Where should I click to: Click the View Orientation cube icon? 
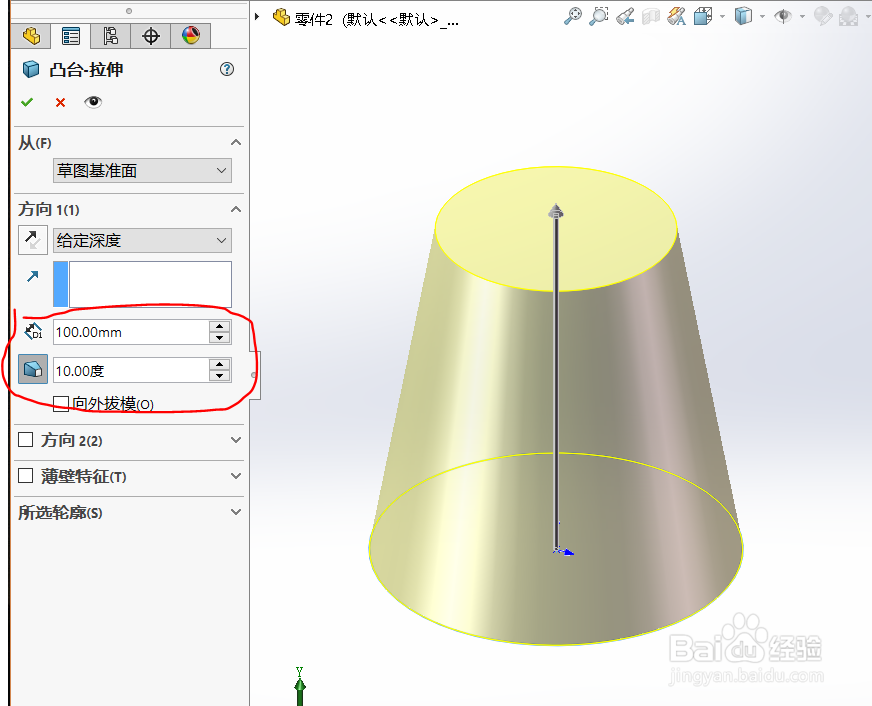[703, 16]
